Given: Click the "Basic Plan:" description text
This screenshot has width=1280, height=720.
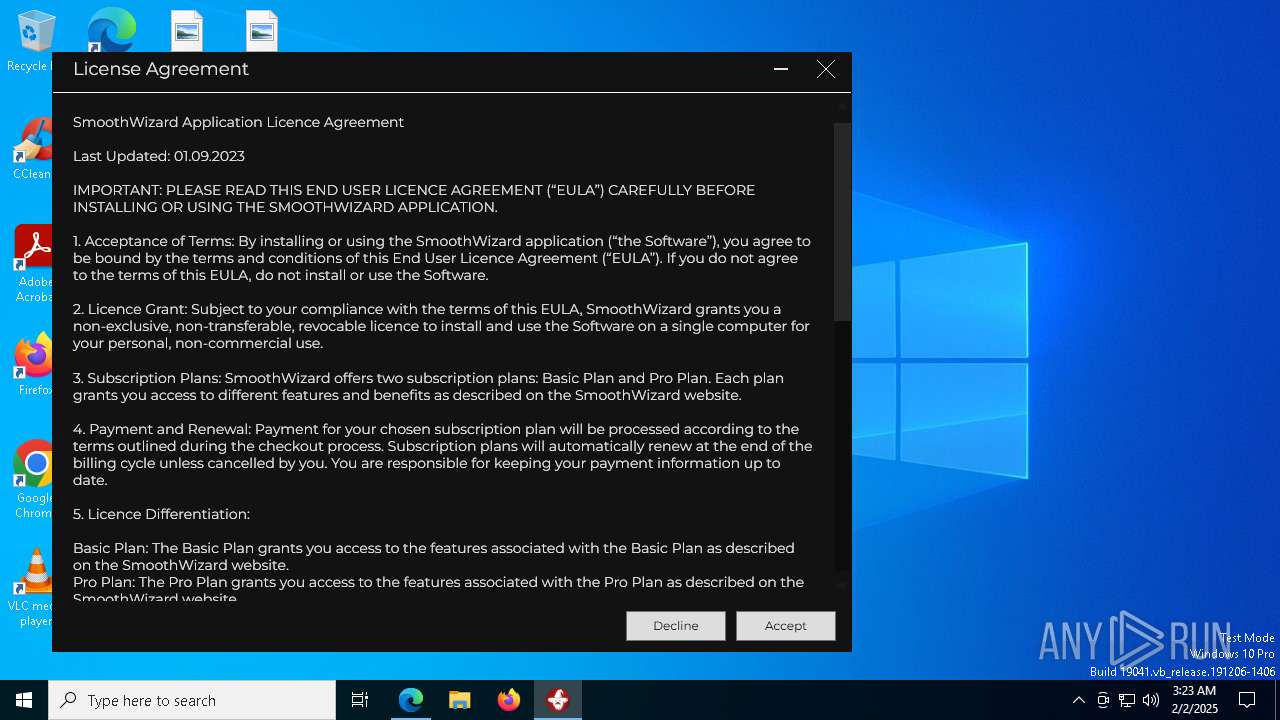Looking at the screenshot, I should point(434,557).
